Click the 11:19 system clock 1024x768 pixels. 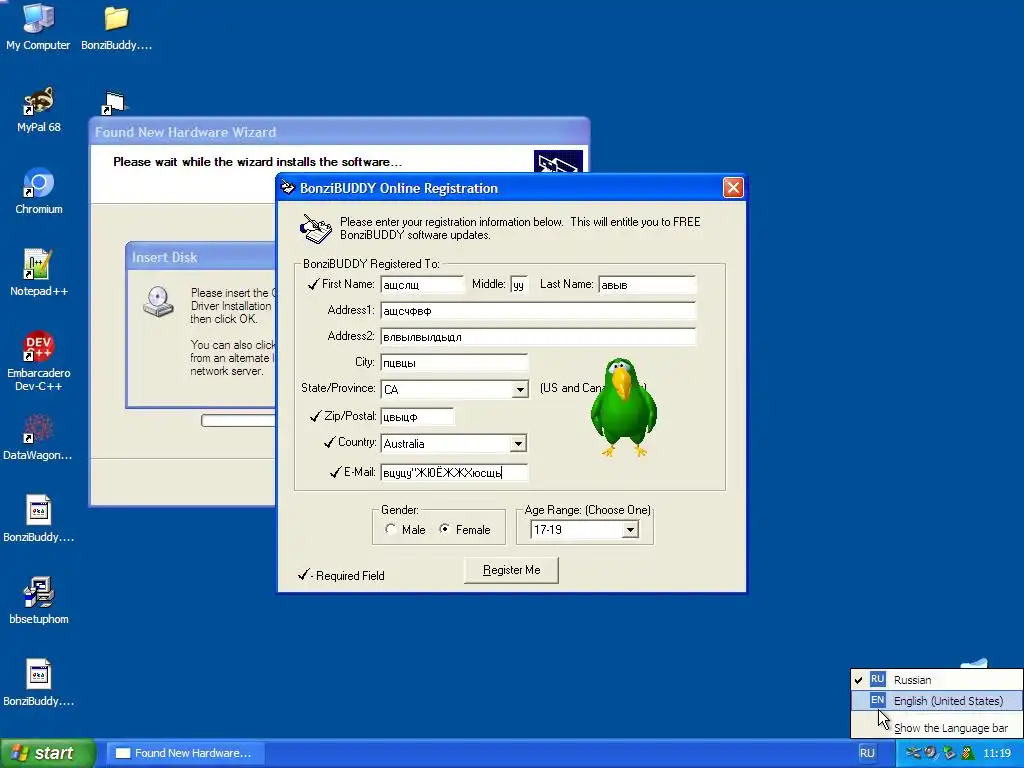[997, 753]
